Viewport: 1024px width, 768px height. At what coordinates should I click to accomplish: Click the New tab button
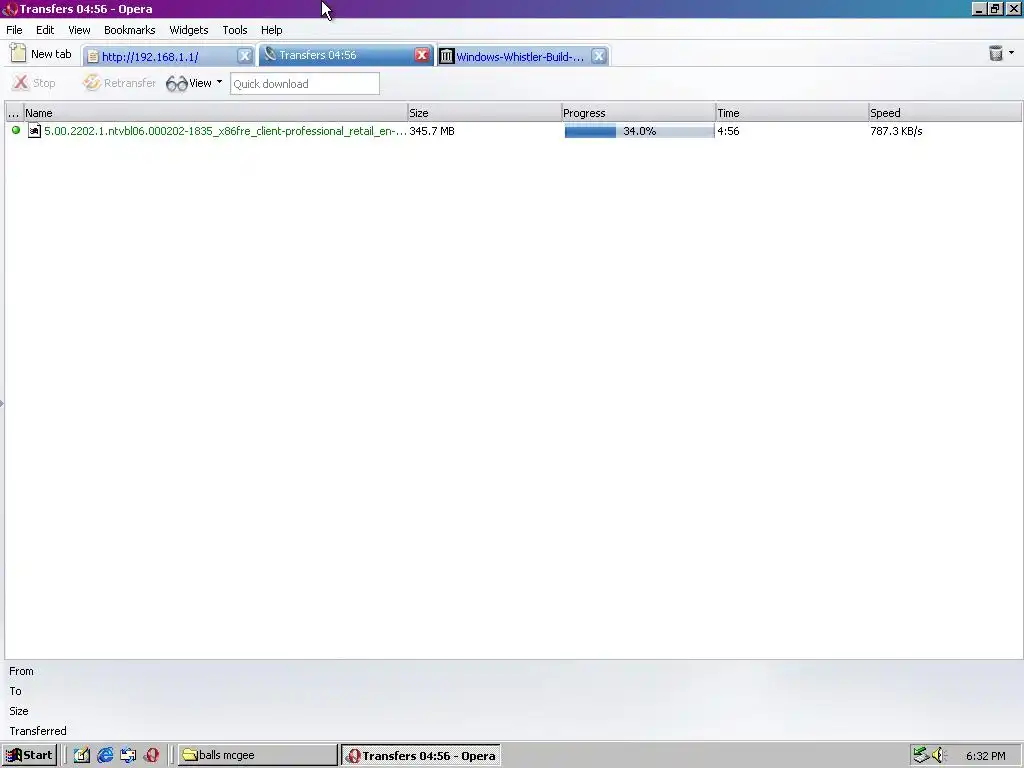point(41,54)
